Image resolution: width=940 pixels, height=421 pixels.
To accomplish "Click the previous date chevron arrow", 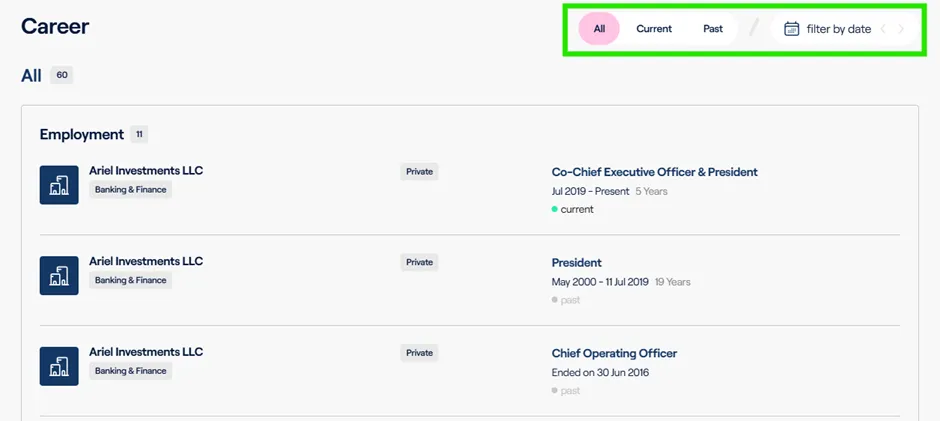I will [x=883, y=29].
